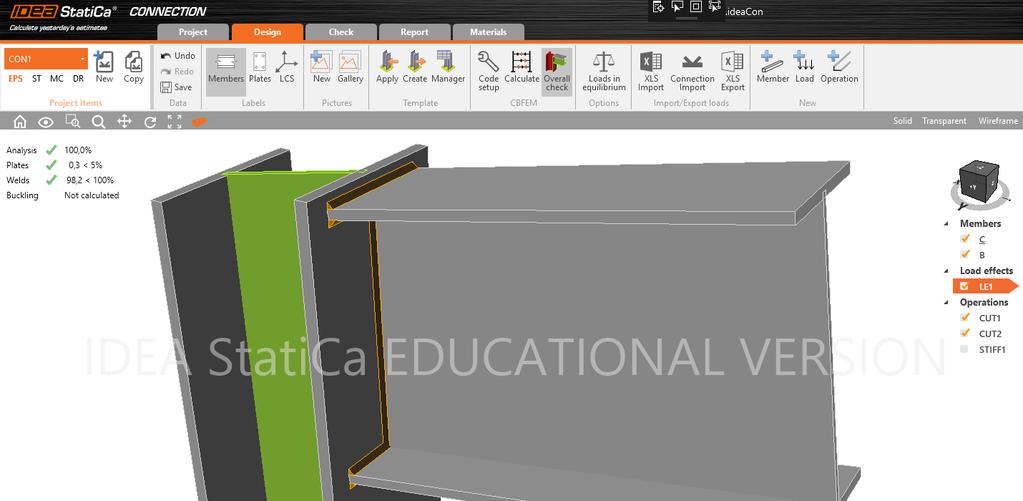Viewport: 1023px width, 501px height.
Task: Collapse the Members tree section
Action: (x=947, y=224)
